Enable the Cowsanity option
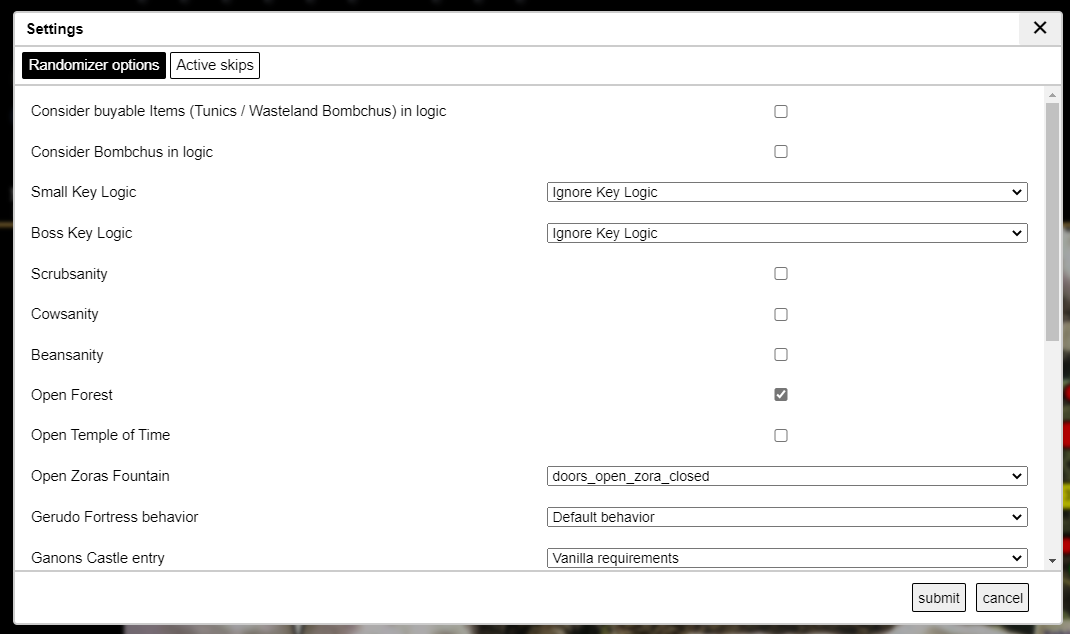1070x634 pixels. coord(781,314)
